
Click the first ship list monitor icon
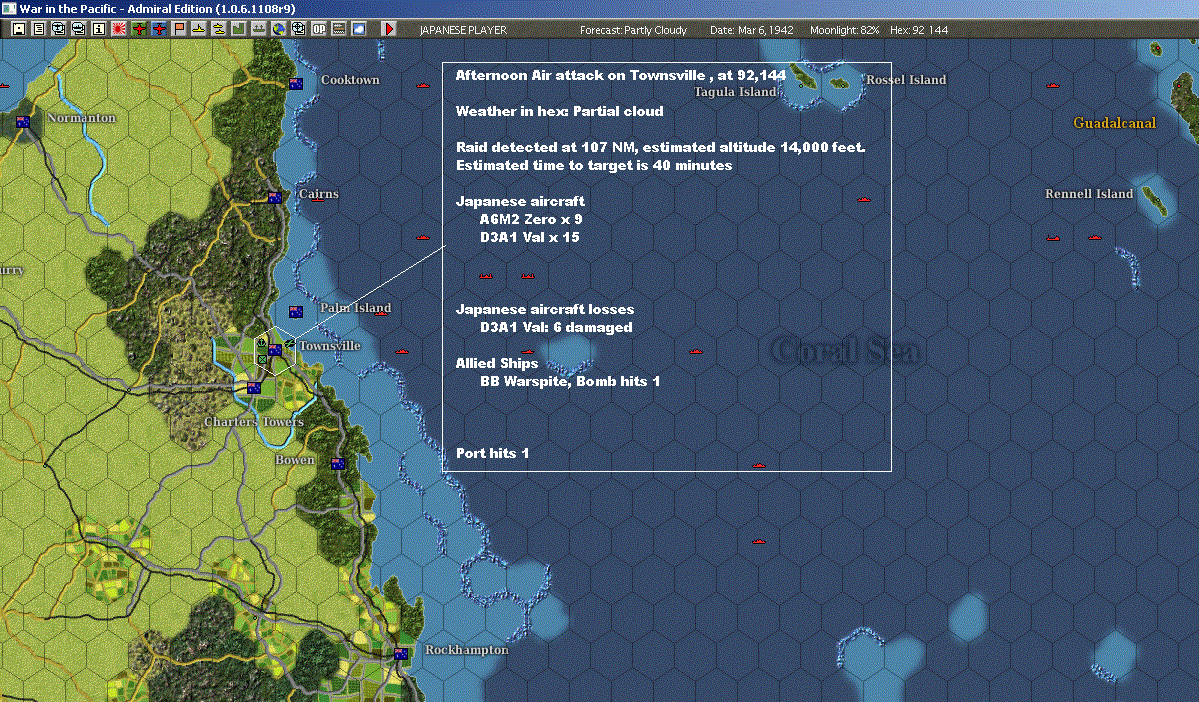click(x=59, y=29)
